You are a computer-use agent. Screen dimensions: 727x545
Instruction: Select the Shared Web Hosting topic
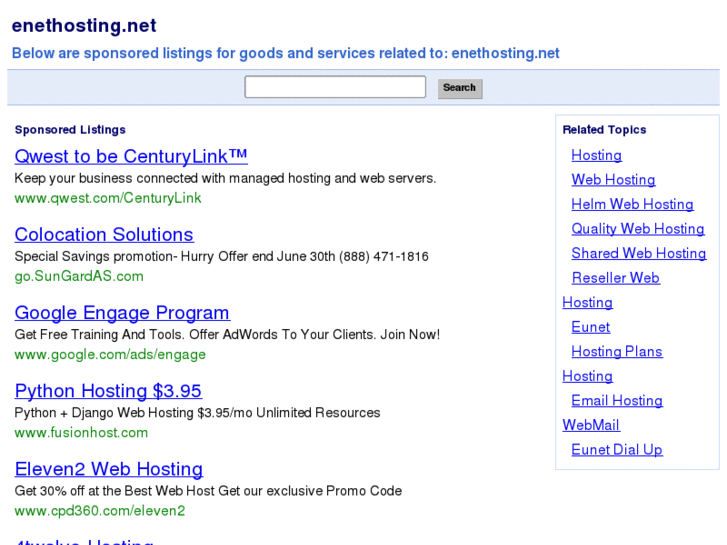click(638, 253)
